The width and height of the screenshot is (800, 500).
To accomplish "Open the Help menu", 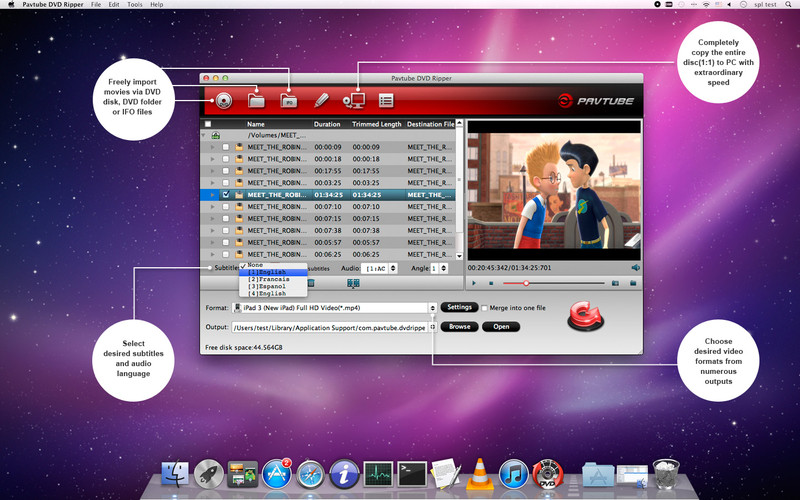I will click(157, 4).
